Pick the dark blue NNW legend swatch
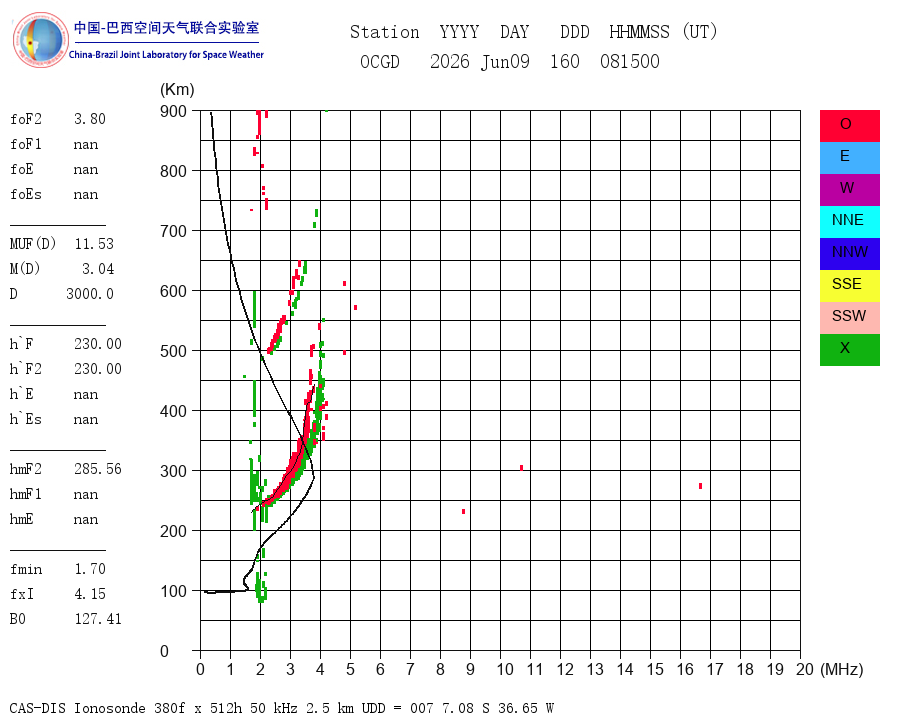Screen dimensions: 900x720 [x=849, y=254]
